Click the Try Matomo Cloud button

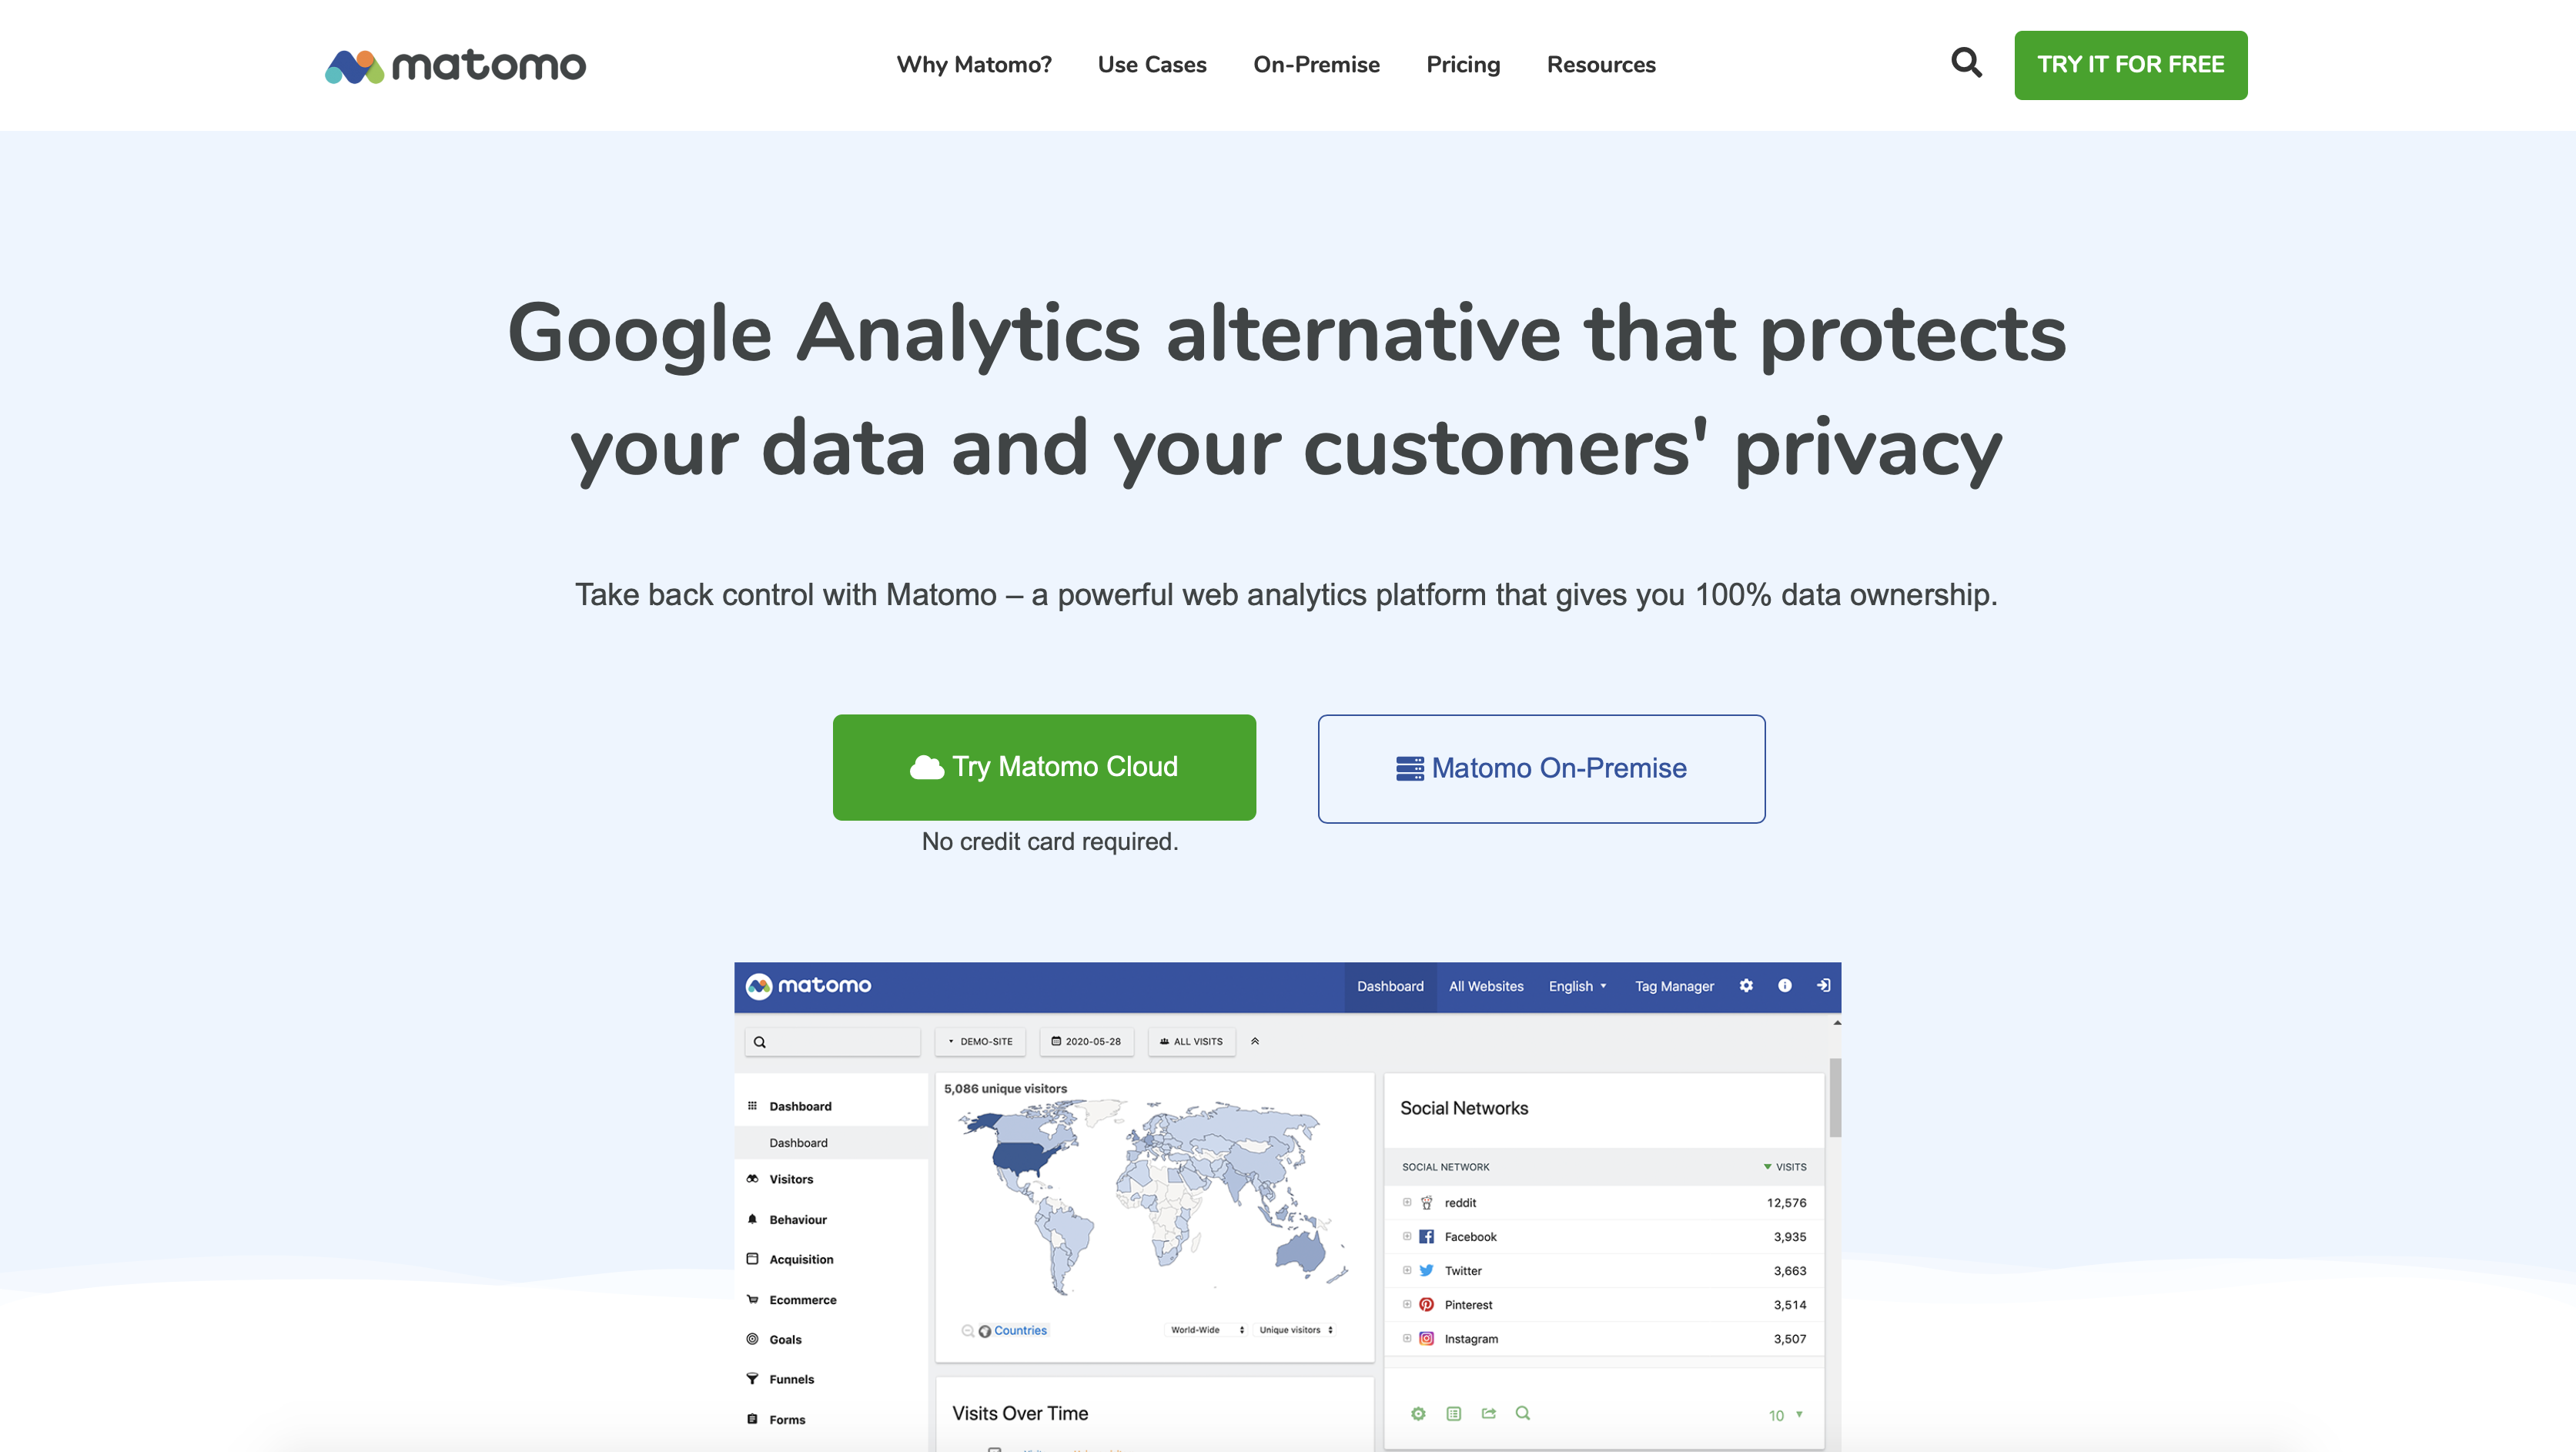(1044, 767)
